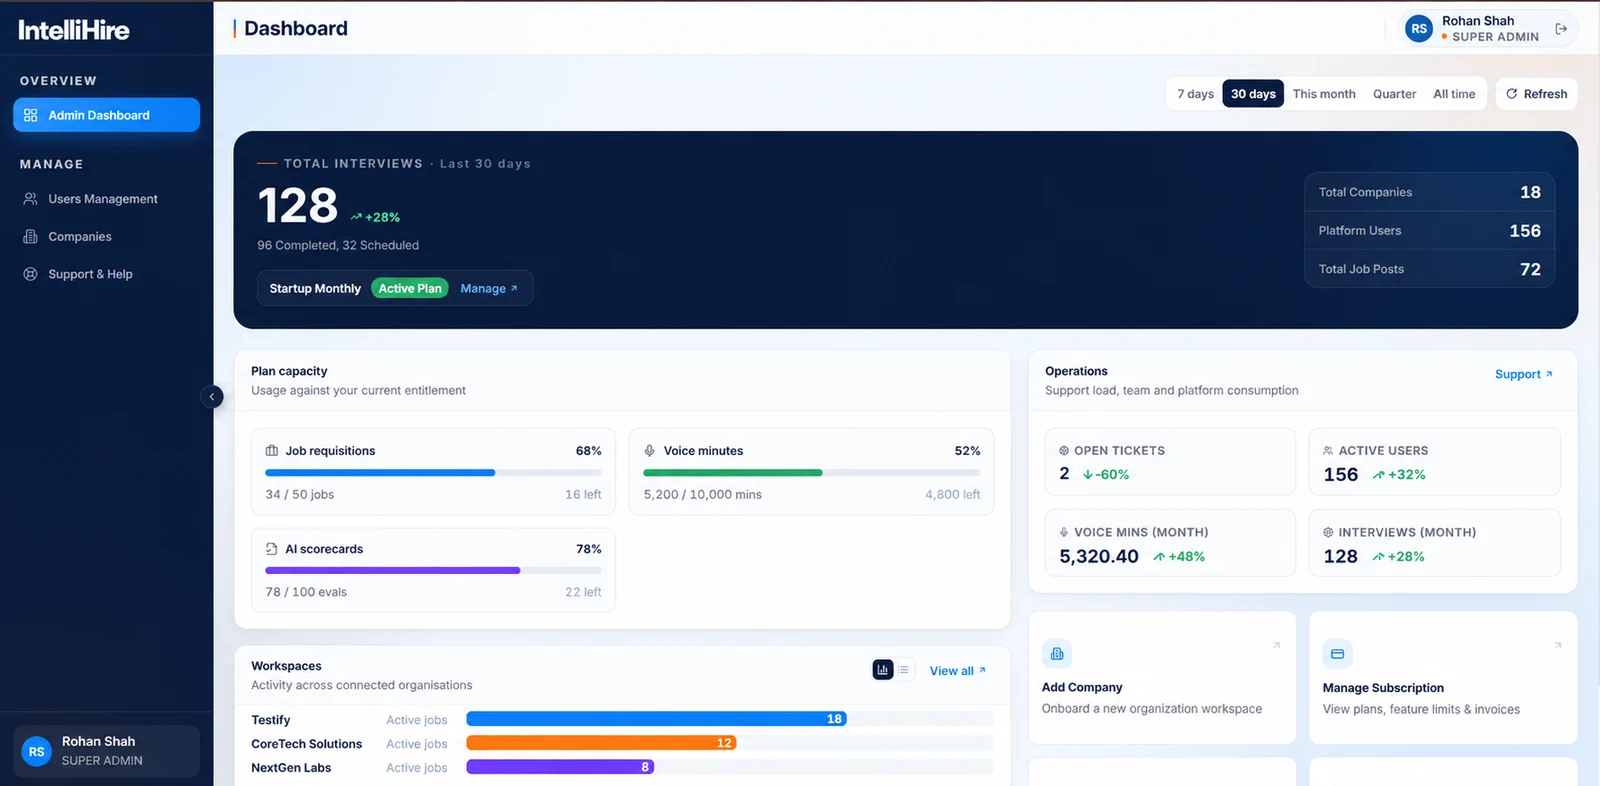The width and height of the screenshot is (1600, 786).
Task: Click the Platform Users stat row
Action: [1429, 230]
